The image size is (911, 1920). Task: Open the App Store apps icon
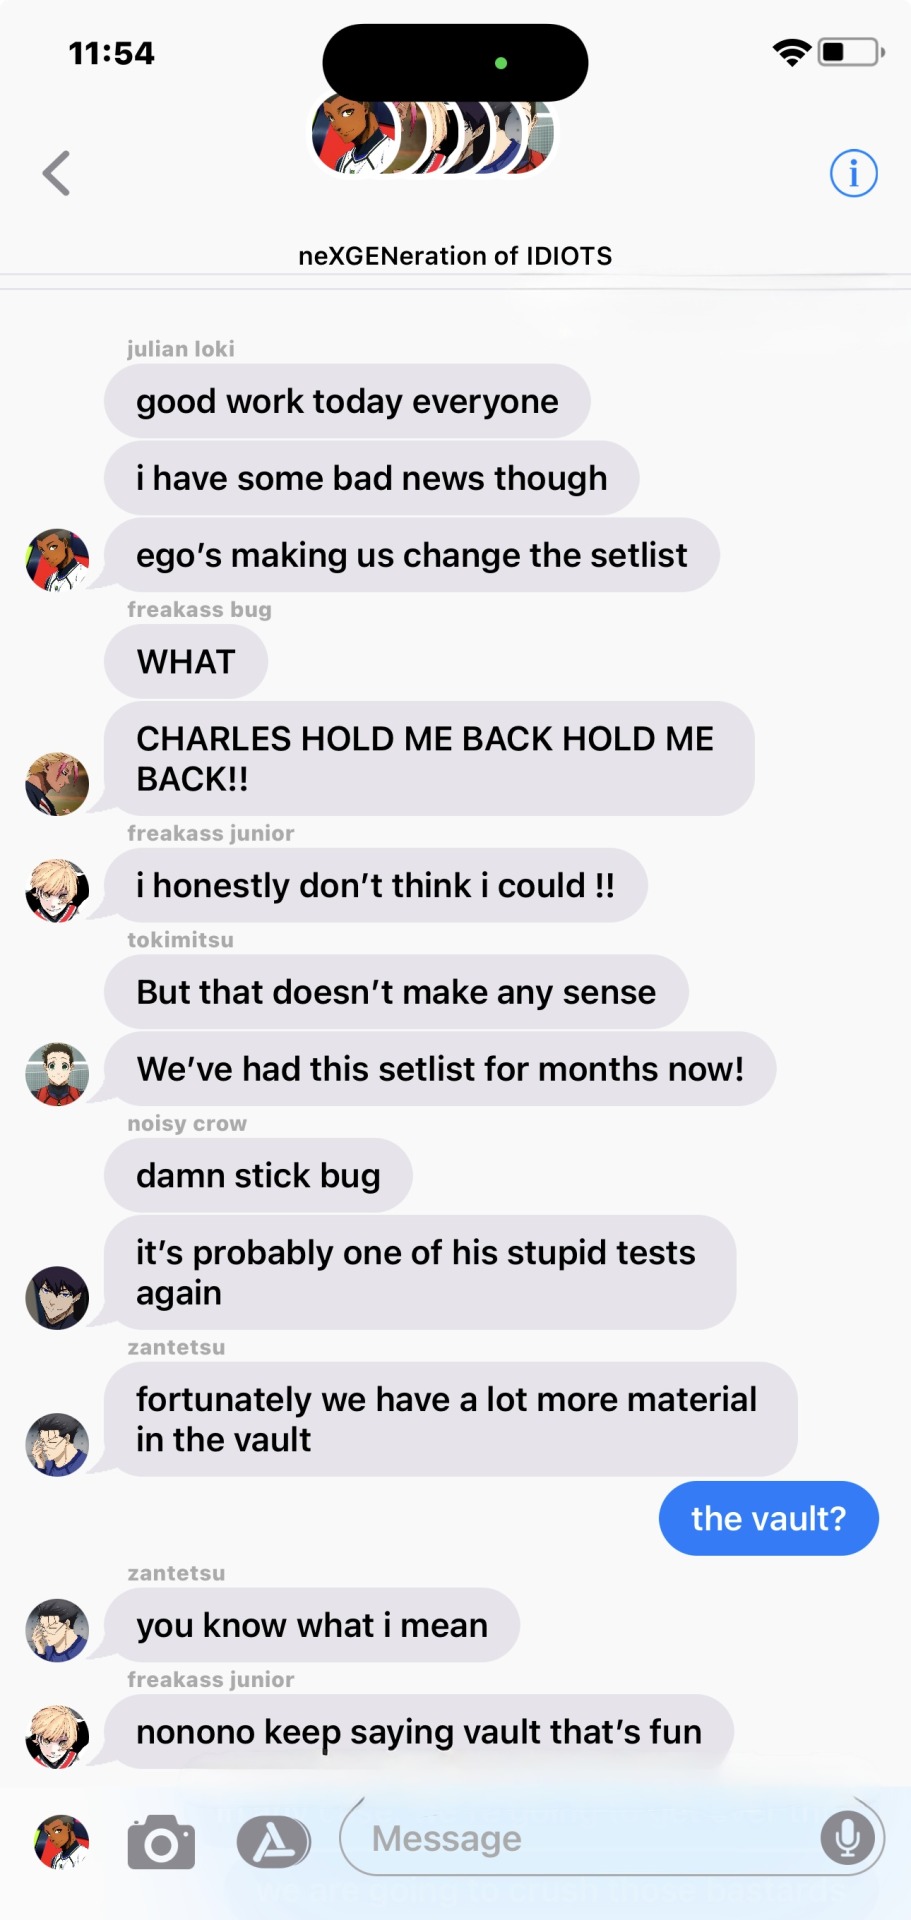coord(273,1842)
